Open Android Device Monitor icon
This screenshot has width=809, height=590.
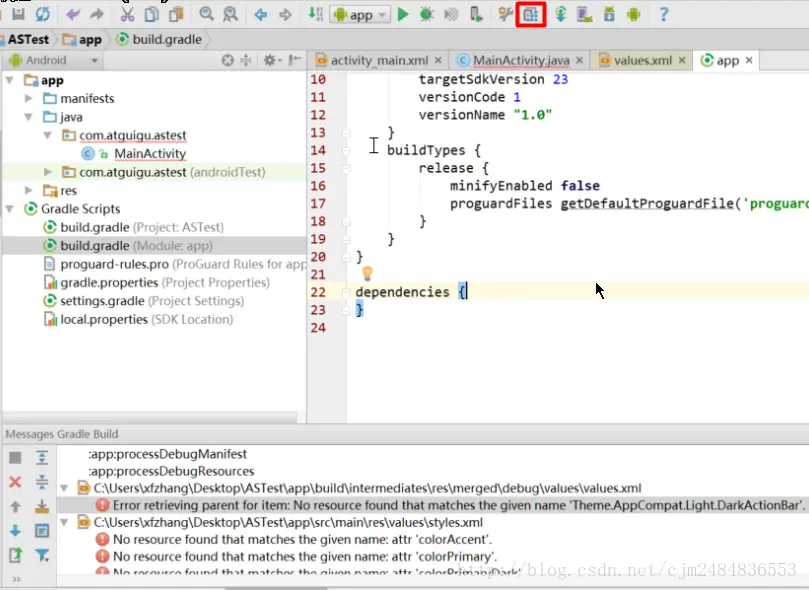[x=634, y=14]
